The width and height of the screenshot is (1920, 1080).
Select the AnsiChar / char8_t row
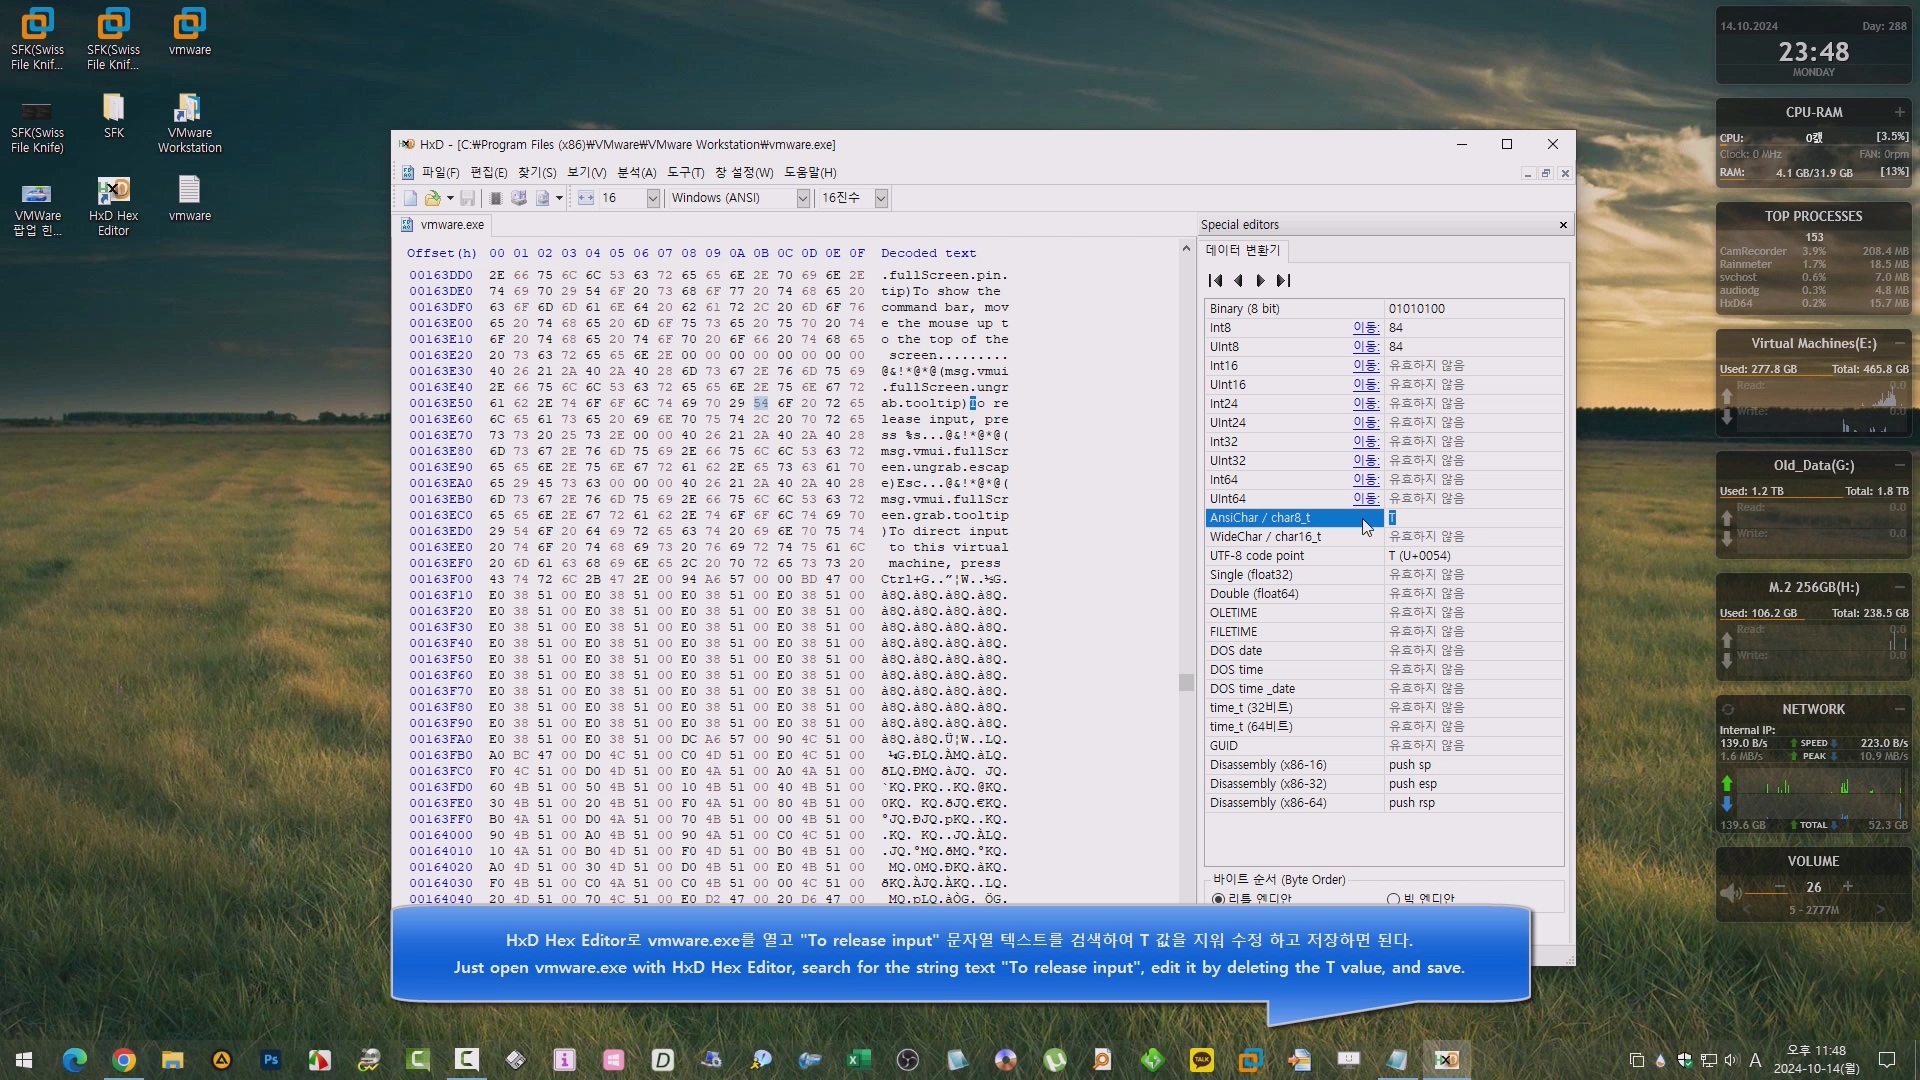point(1384,518)
